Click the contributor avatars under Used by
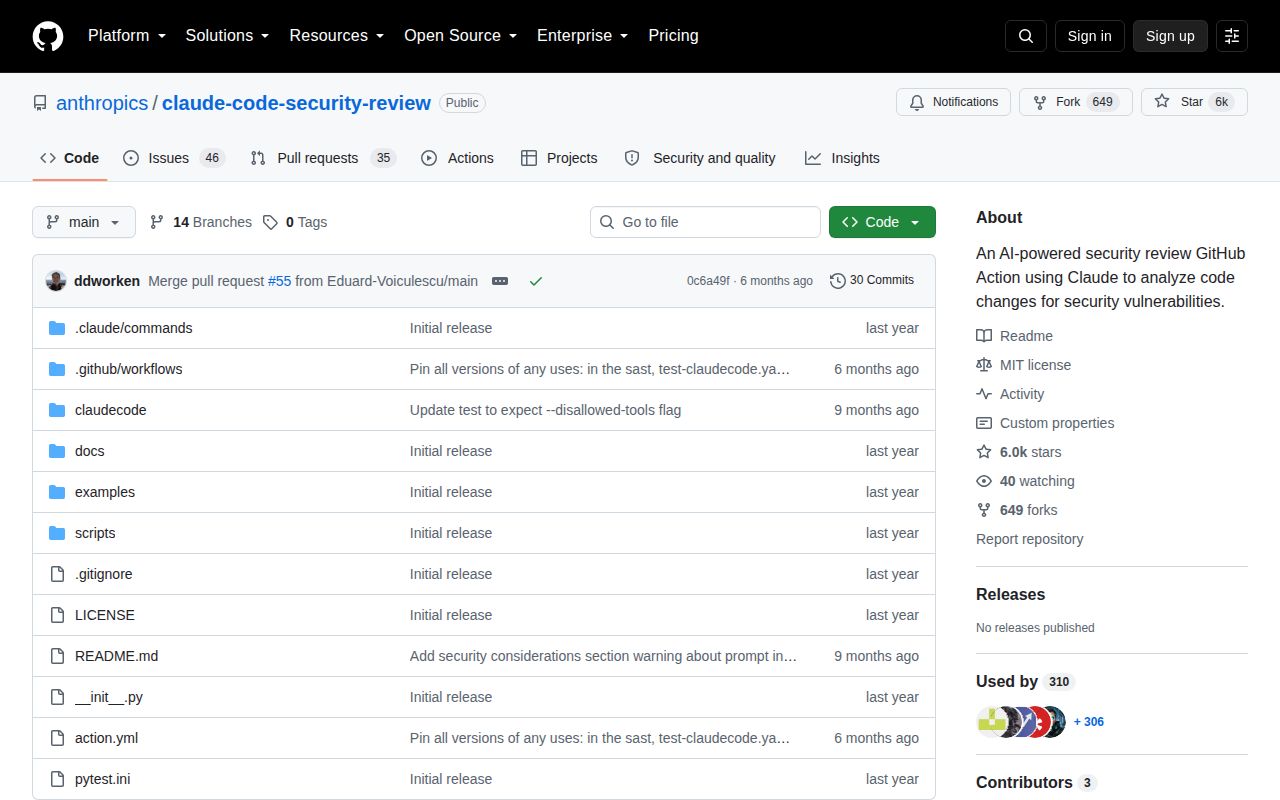 (1021, 722)
